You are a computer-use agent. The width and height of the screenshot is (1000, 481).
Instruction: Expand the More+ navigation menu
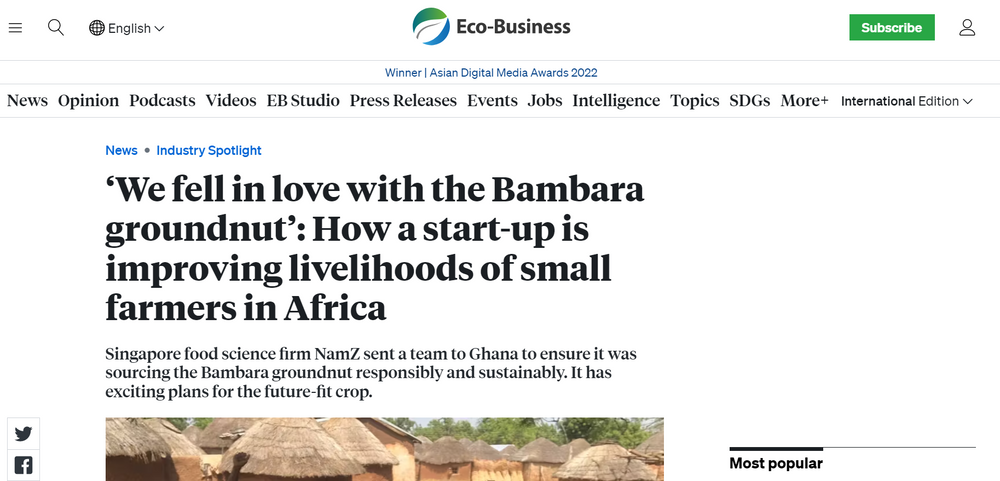pyautogui.click(x=804, y=100)
